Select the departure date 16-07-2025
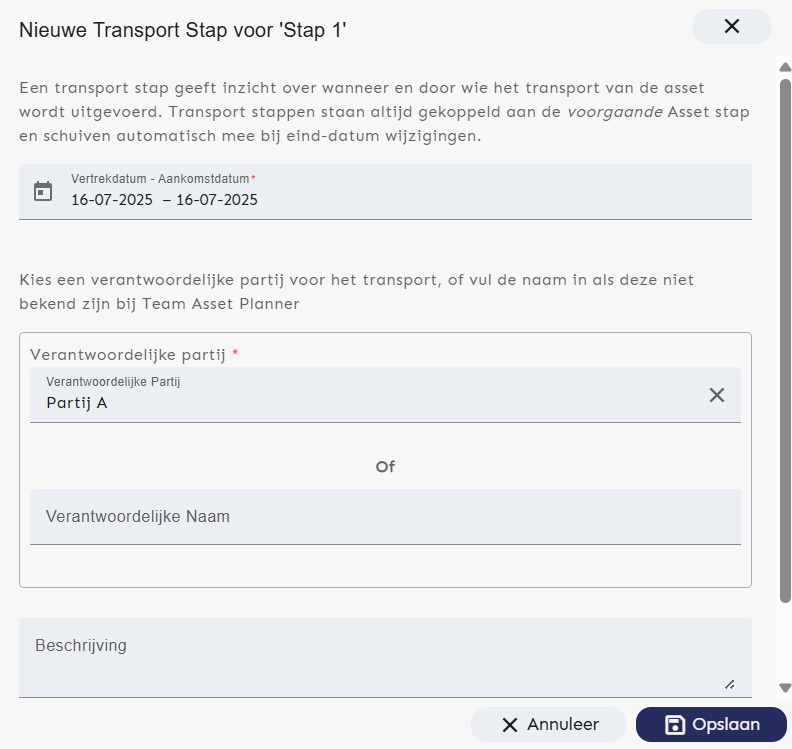This screenshot has height=749, width=792. coord(112,200)
